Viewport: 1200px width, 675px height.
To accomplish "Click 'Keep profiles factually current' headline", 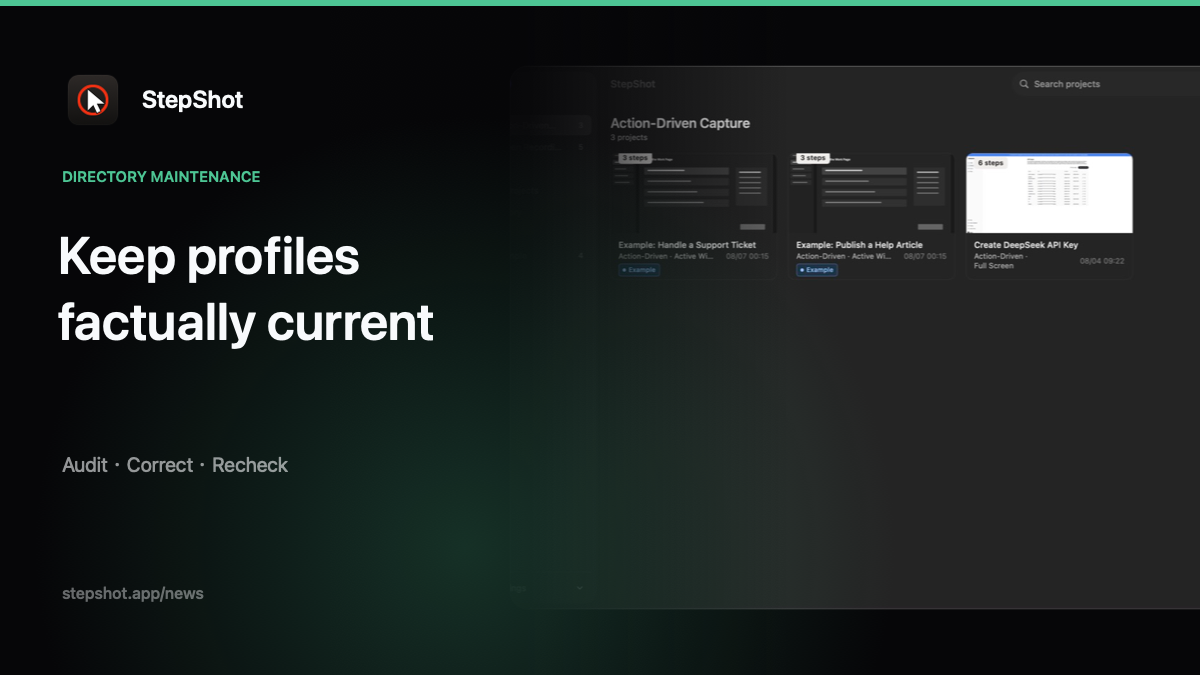I will [x=246, y=290].
